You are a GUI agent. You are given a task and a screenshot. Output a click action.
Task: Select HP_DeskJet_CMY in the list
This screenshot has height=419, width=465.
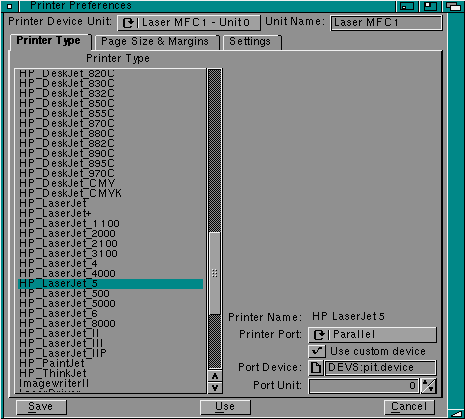[x=110, y=183]
